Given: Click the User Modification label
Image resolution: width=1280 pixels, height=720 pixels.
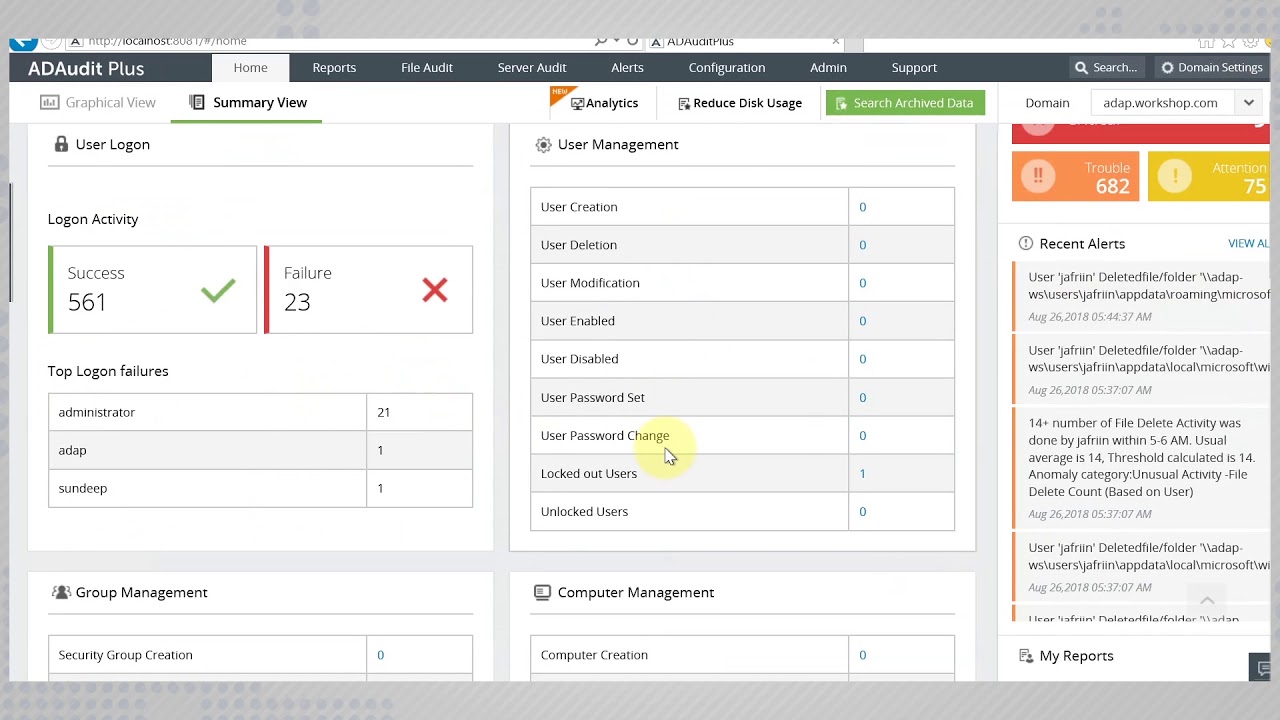Looking at the screenshot, I should tap(590, 283).
